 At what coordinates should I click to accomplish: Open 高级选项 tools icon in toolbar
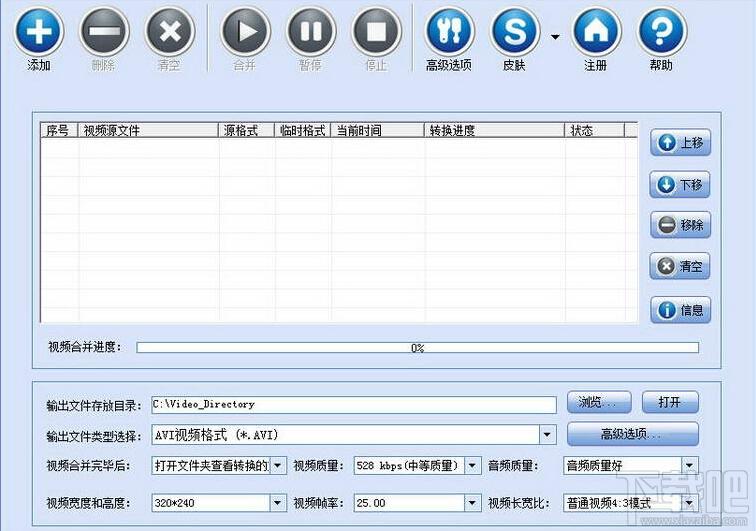(449, 31)
